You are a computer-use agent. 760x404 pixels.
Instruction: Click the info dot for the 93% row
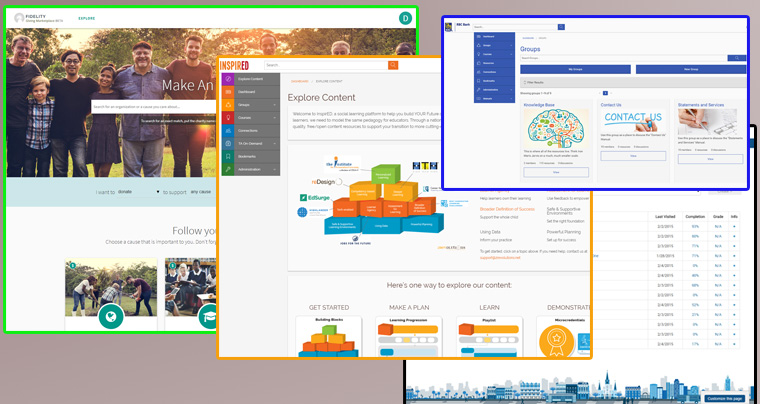[734, 226]
